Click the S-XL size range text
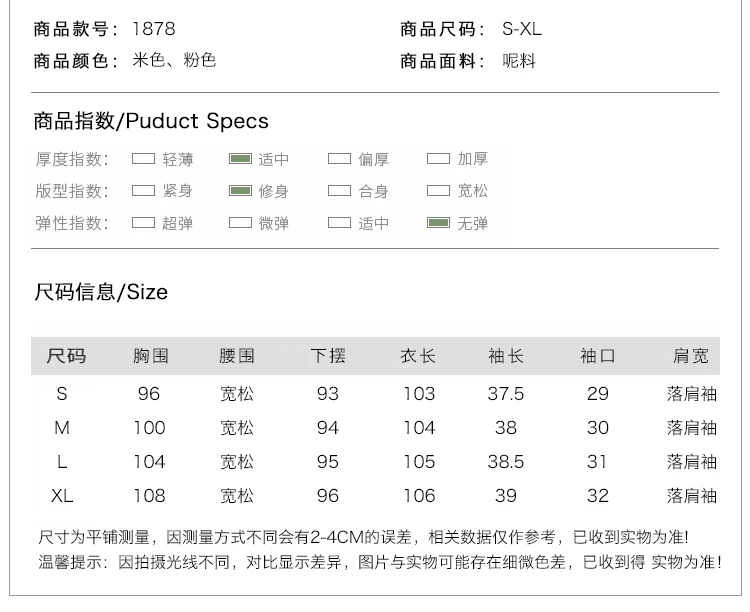This screenshot has height=612, width=750. [522, 29]
